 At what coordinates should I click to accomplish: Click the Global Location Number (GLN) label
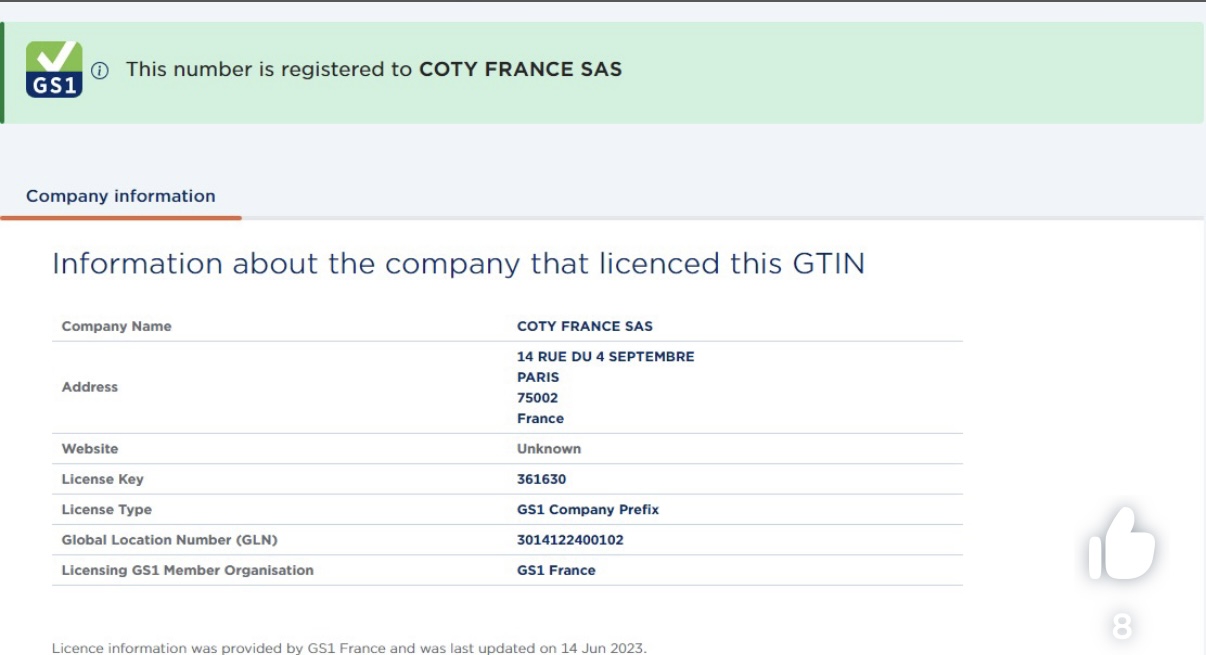click(x=169, y=540)
